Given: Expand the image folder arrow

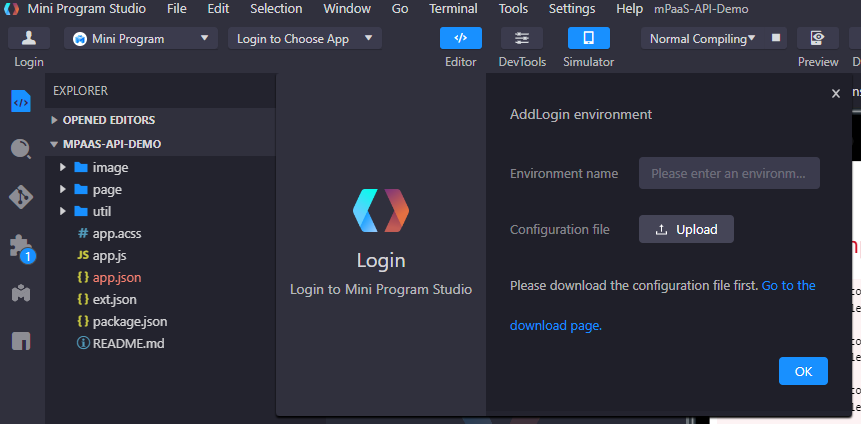Looking at the screenshot, I should point(63,167).
